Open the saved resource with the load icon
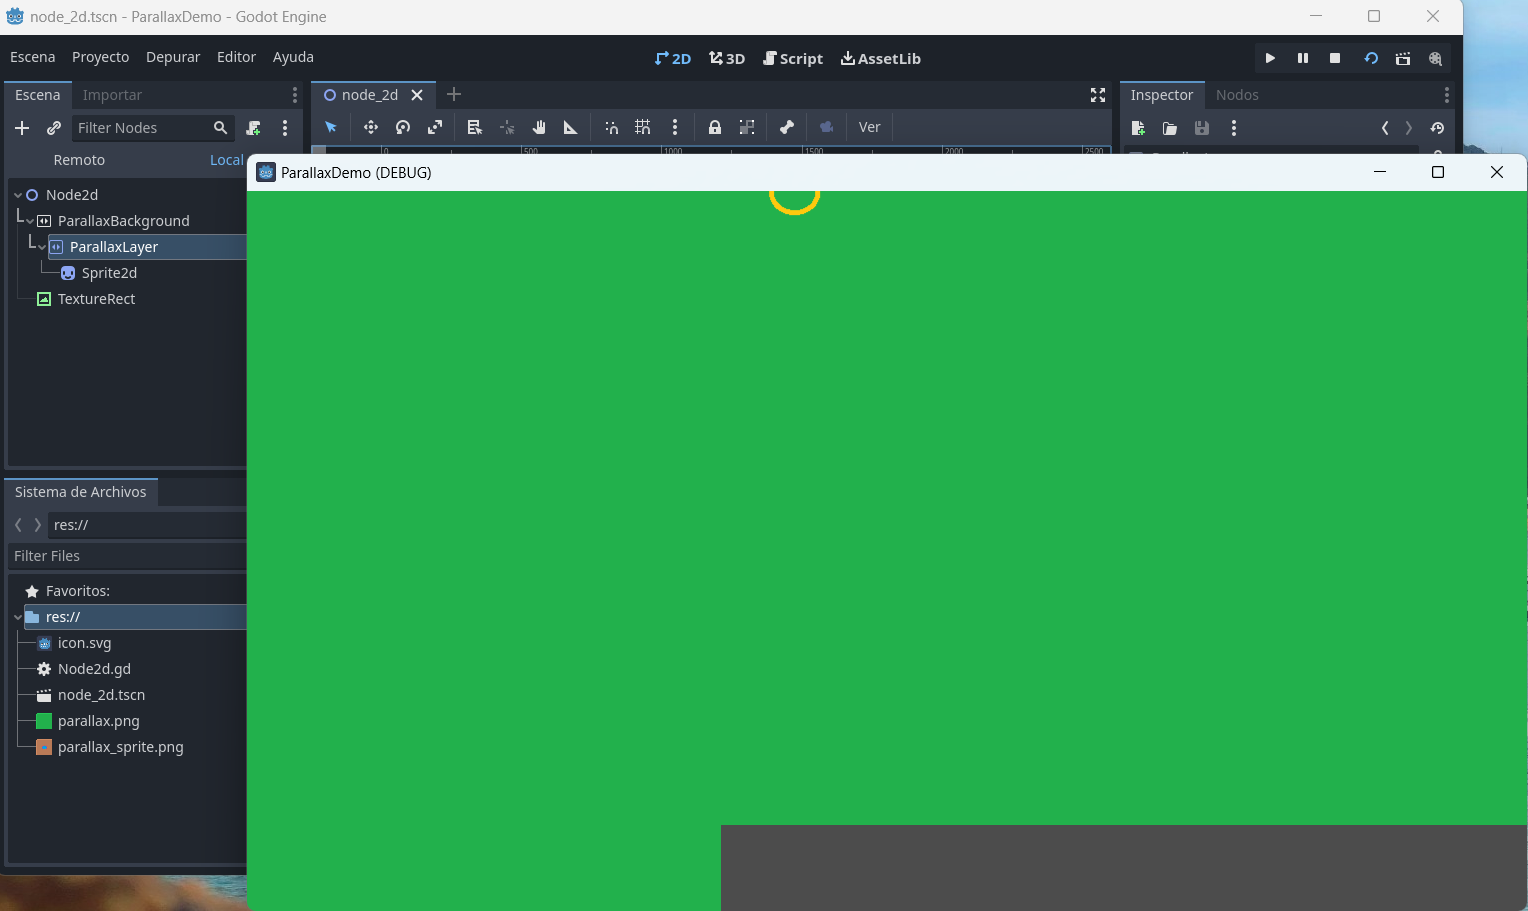 (x=1170, y=128)
